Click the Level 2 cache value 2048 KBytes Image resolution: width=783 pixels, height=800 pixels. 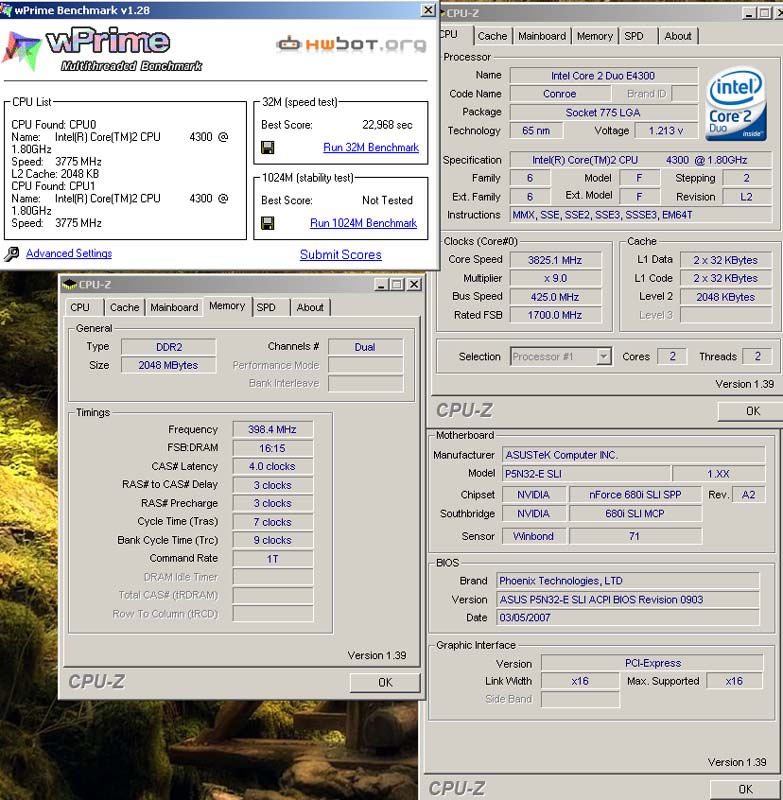click(725, 297)
